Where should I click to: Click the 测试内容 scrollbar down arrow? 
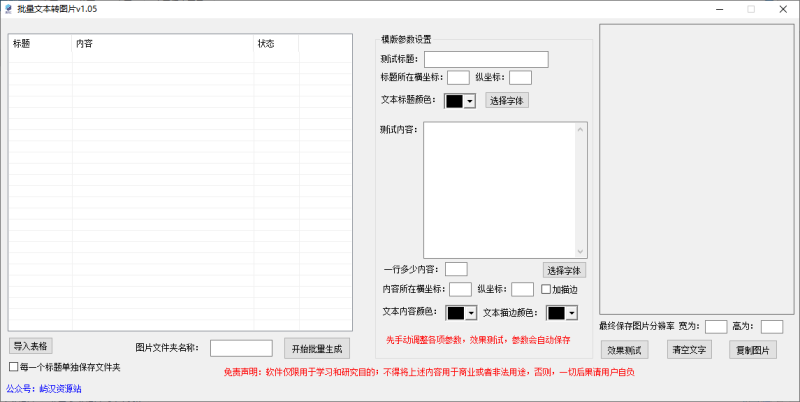[581, 252]
